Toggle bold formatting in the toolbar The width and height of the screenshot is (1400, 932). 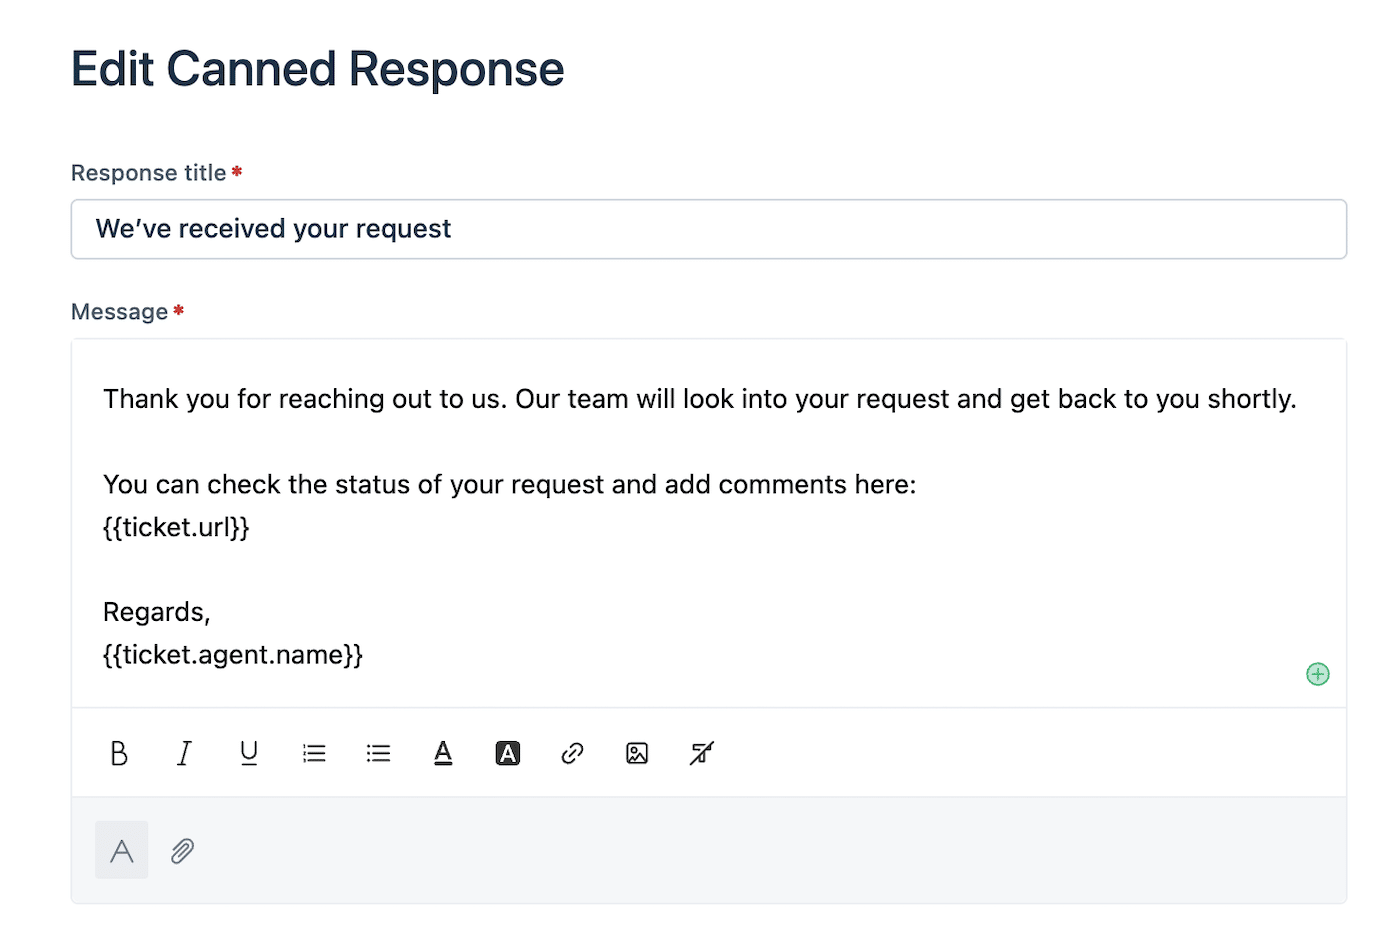point(119,753)
